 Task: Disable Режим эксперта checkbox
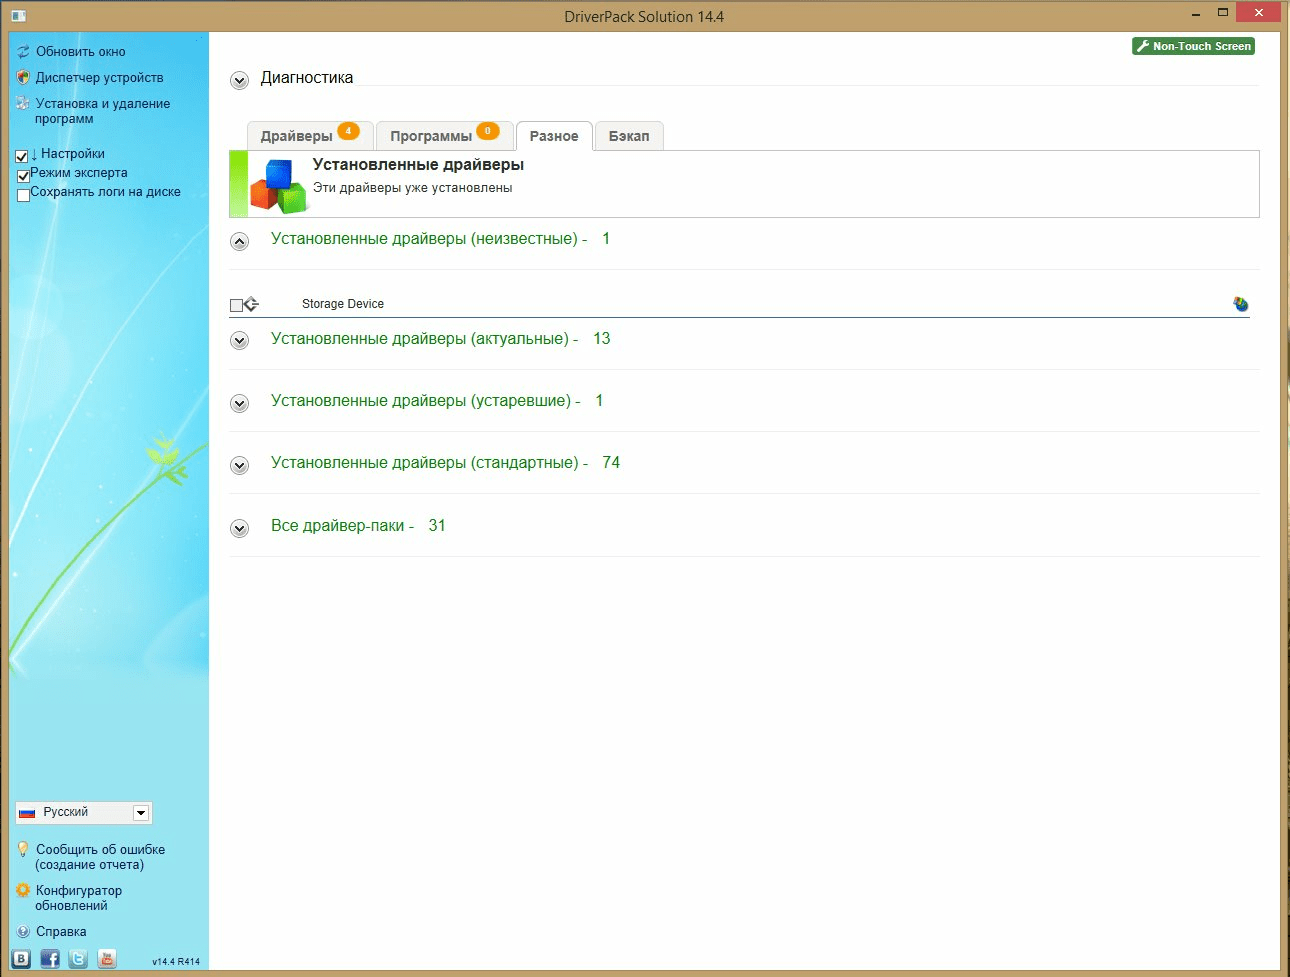[x=23, y=176]
